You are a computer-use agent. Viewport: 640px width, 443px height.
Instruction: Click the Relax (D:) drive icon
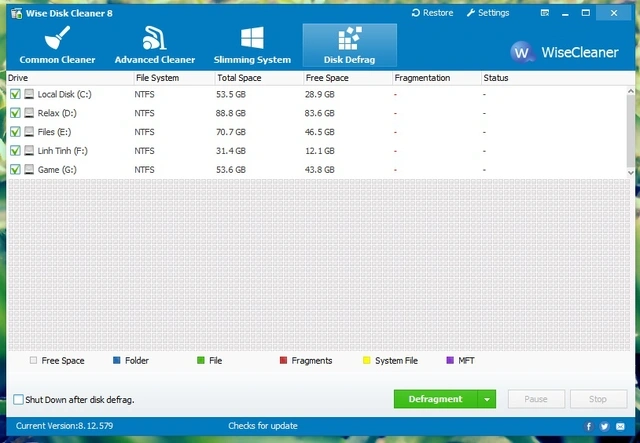(29, 113)
